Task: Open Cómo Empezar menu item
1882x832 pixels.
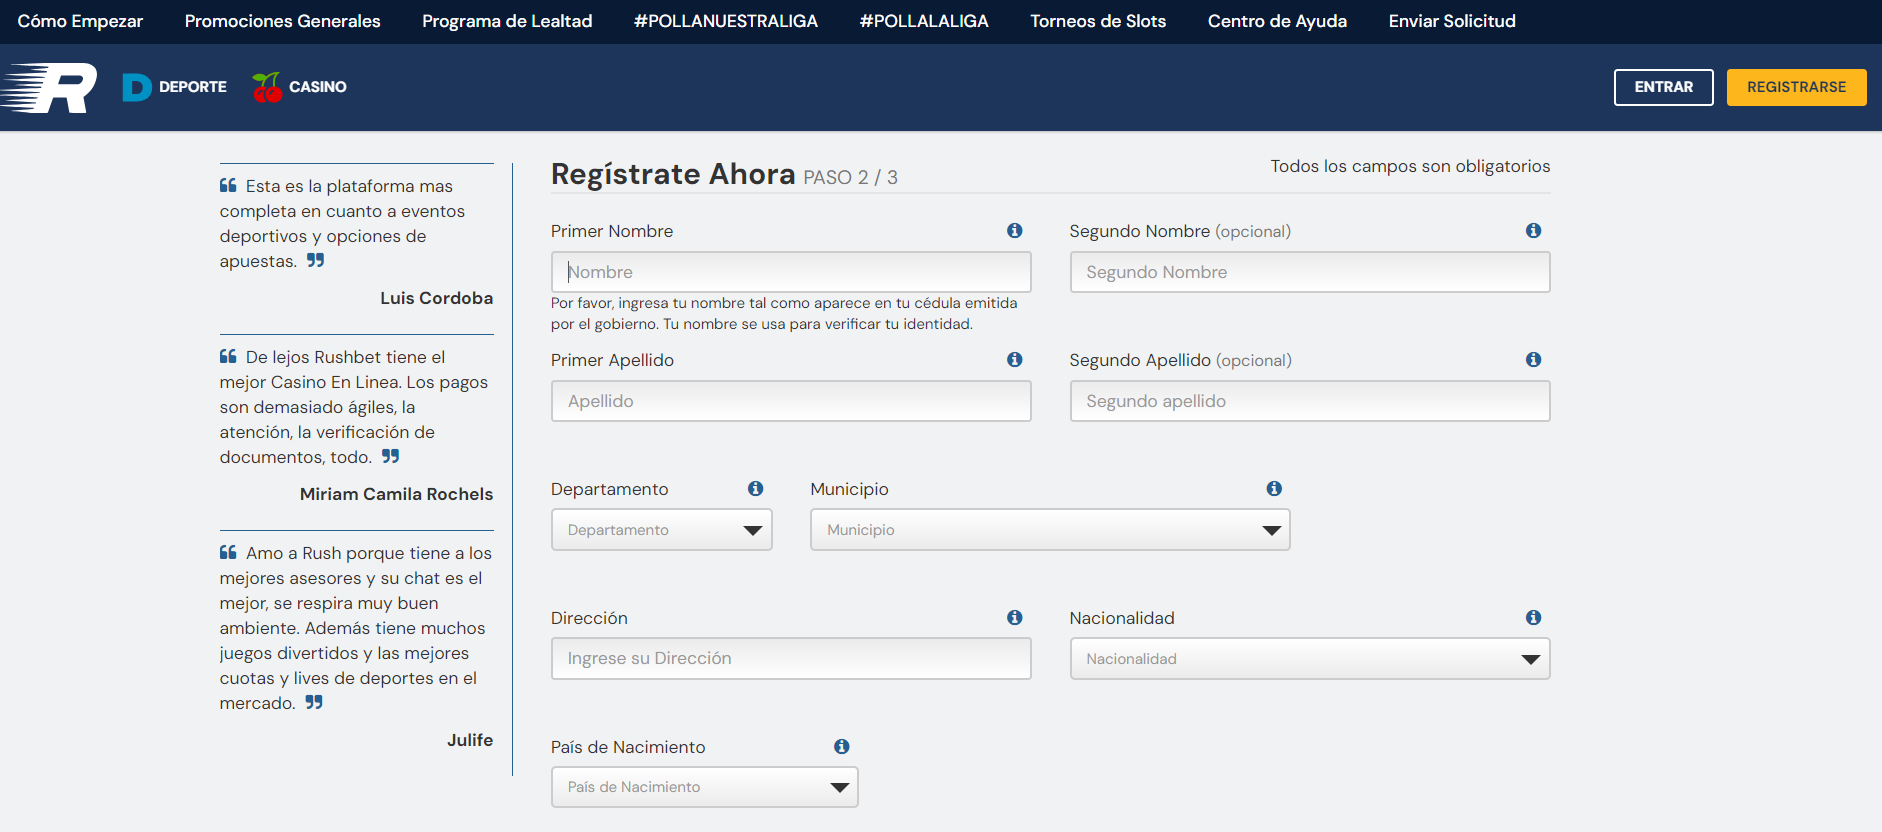Action: pyautogui.click(x=80, y=21)
